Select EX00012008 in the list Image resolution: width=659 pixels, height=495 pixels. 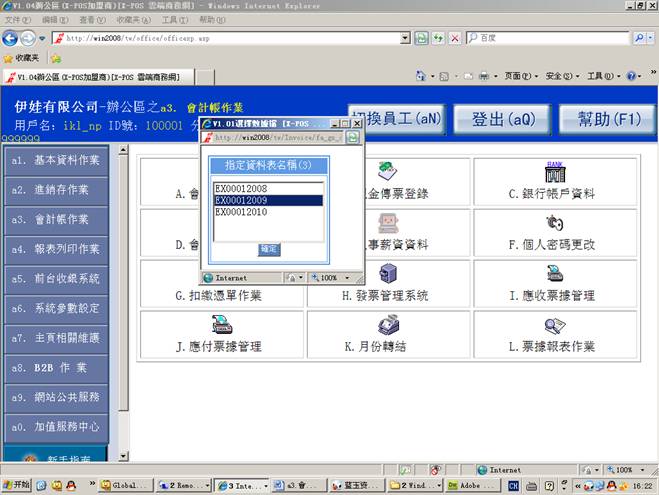242,187
